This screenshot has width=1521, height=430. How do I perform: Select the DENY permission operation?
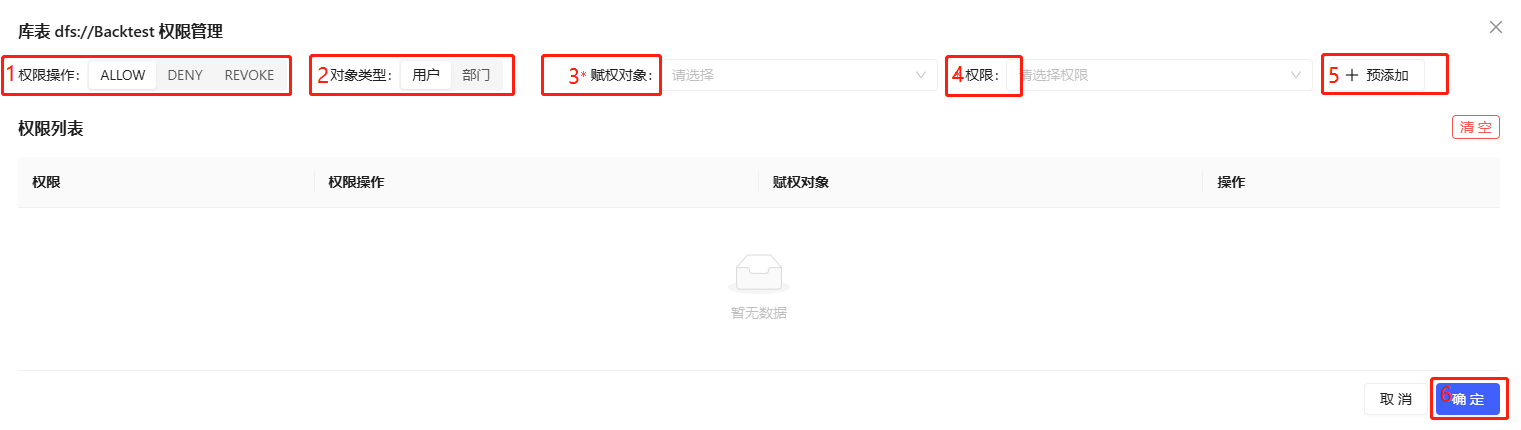click(185, 75)
